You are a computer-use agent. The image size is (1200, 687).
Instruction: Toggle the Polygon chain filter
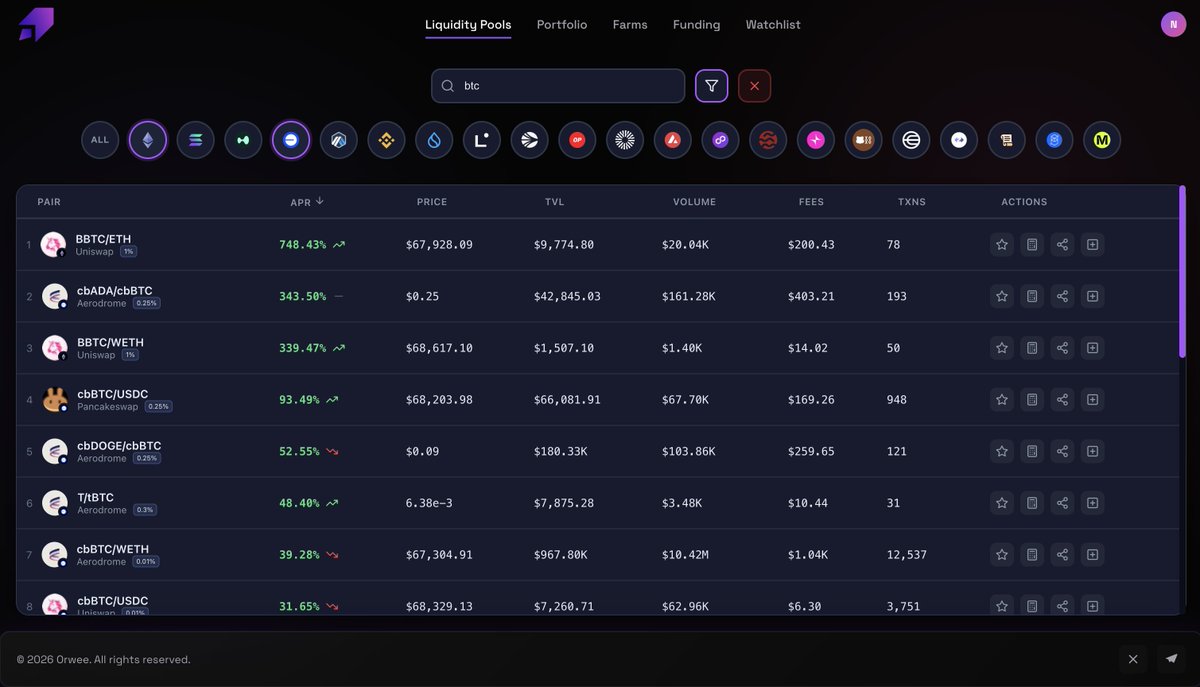tap(720, 140)
